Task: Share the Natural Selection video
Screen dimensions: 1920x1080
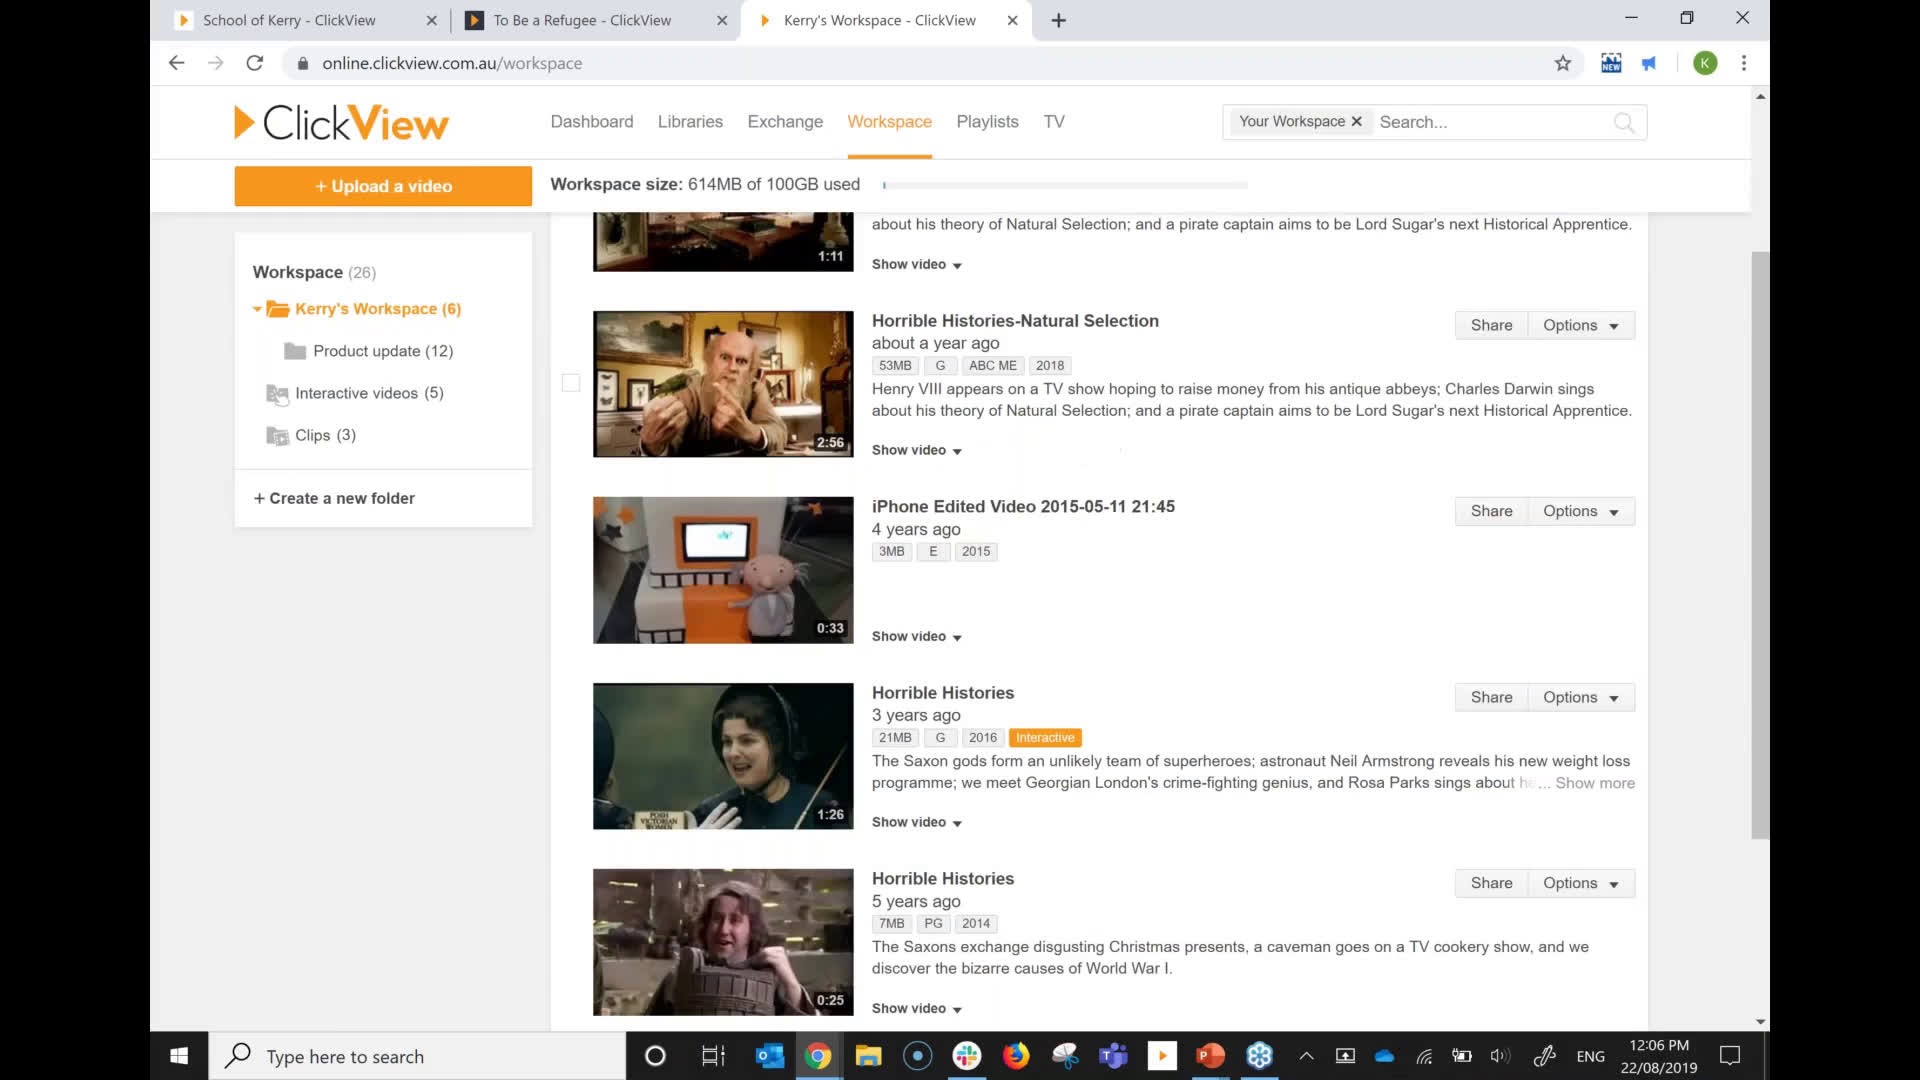Action: pyautogui.click(x=1491, y=325)
